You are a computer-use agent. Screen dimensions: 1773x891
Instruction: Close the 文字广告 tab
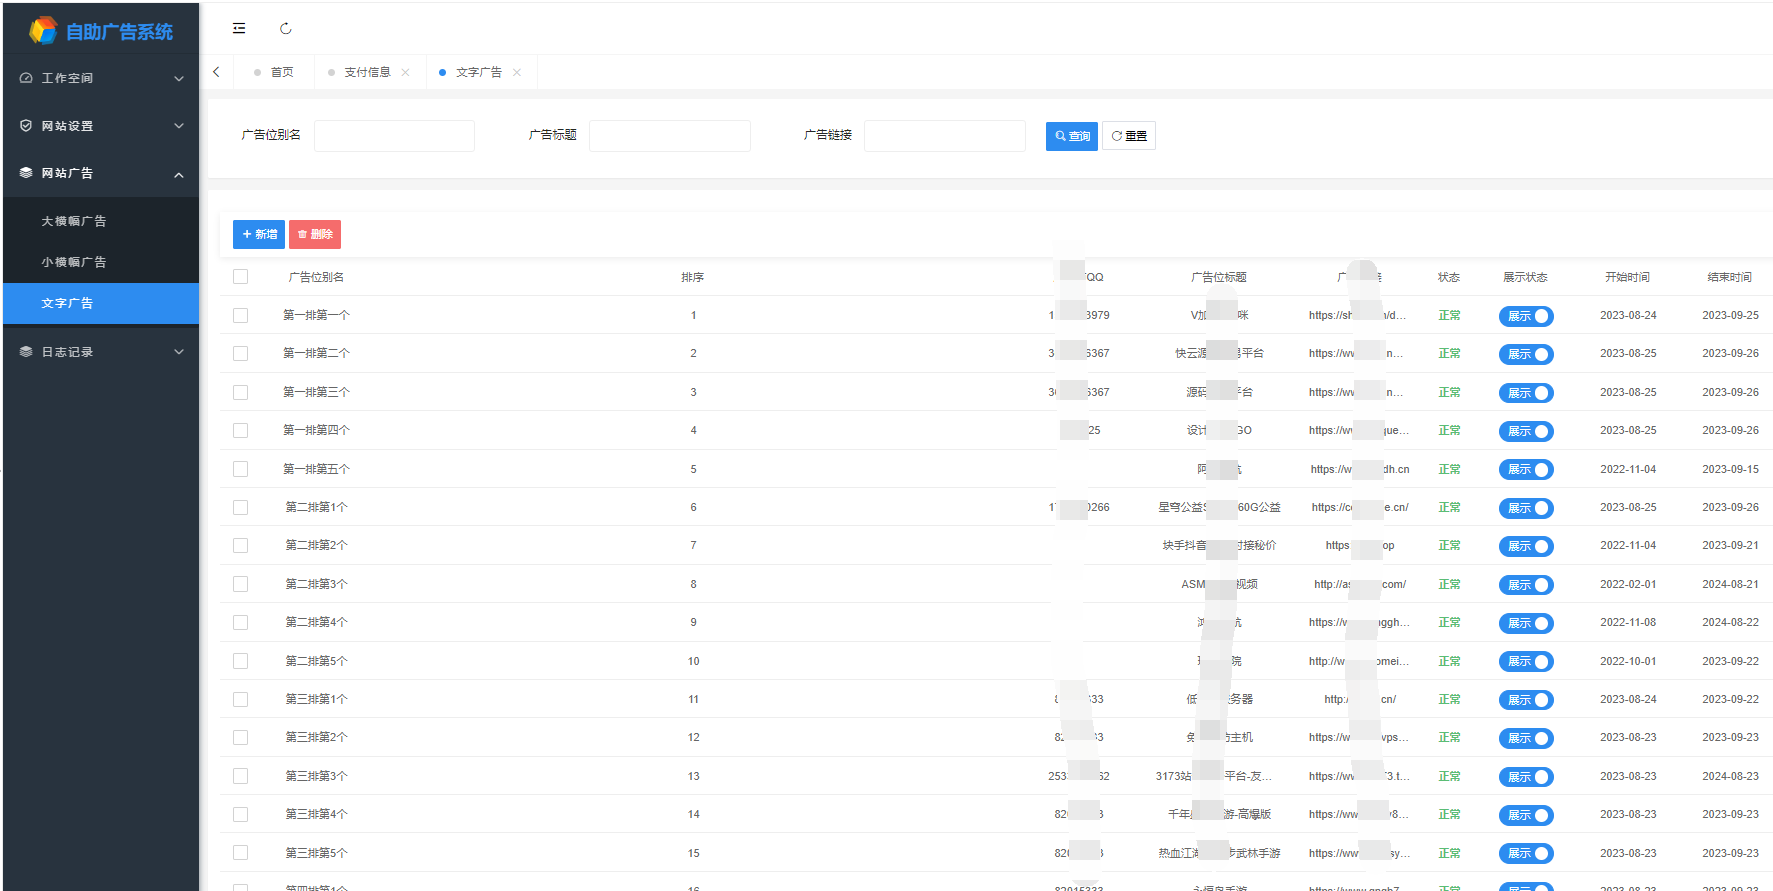tap(517, 72)
